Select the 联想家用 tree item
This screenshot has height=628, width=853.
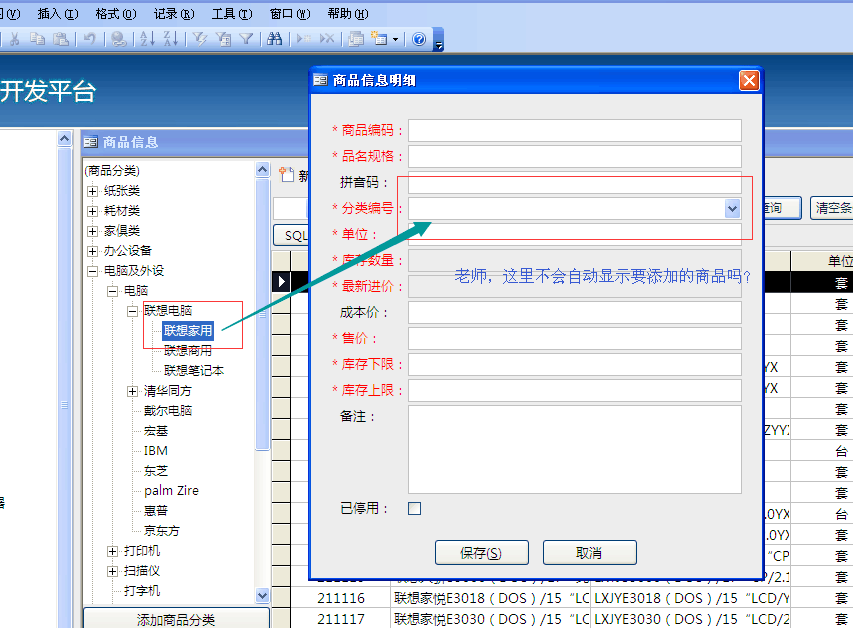[x=190, y=330]
